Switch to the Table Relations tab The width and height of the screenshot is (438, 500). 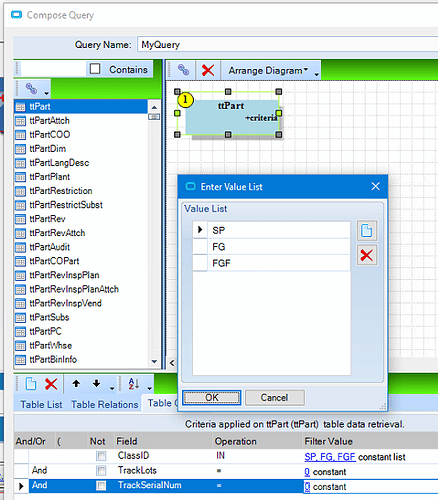[105, 405]
